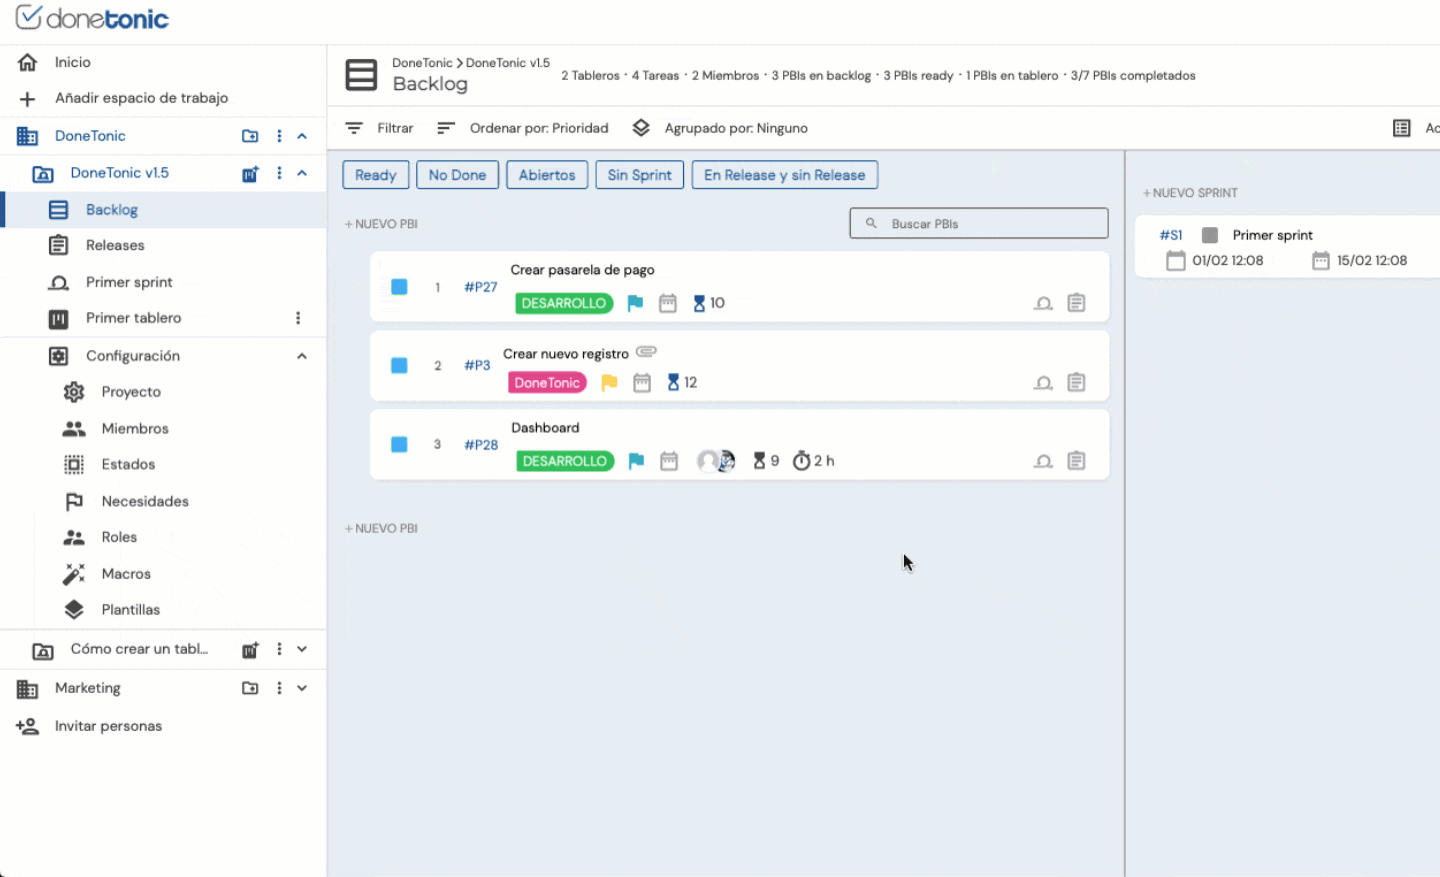Open three-dot menu for Primer tablero
This screenshot has width=1440, height=877.
[298, 318]
